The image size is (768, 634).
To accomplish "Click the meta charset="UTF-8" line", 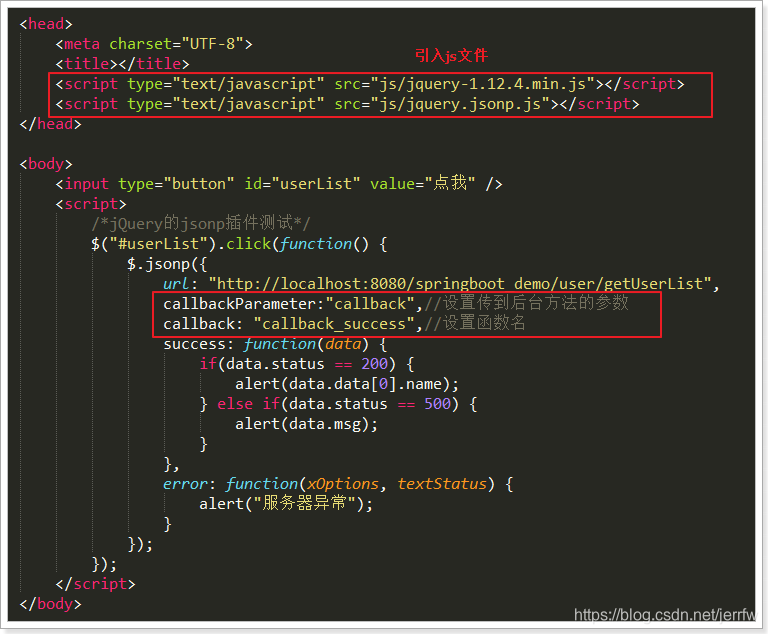I will point(154,44).
